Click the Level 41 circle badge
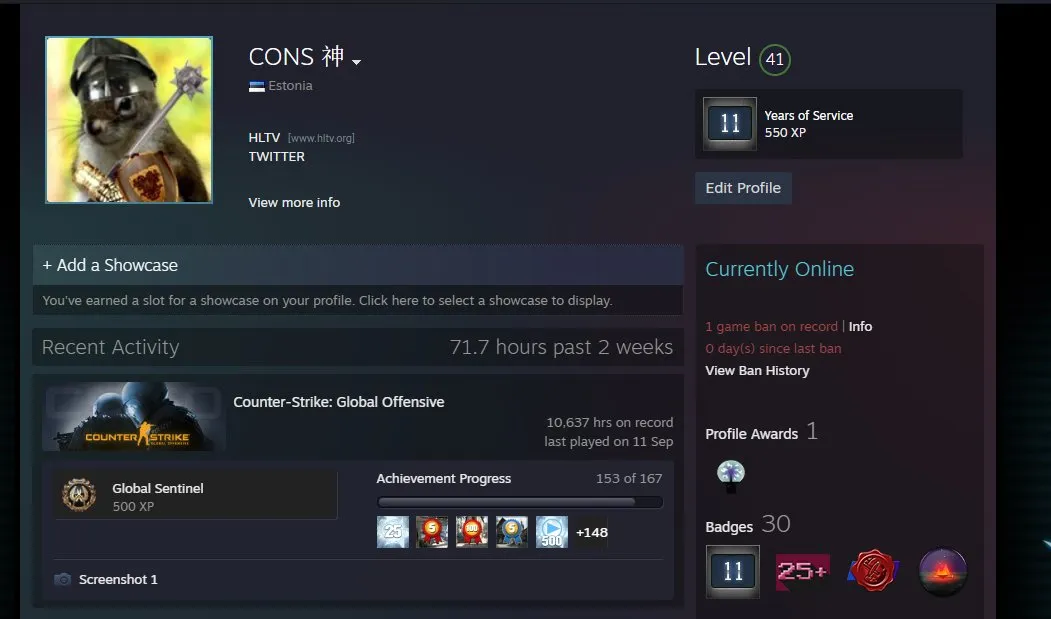This screenshot has height=619, width=1051. [775, 60]
